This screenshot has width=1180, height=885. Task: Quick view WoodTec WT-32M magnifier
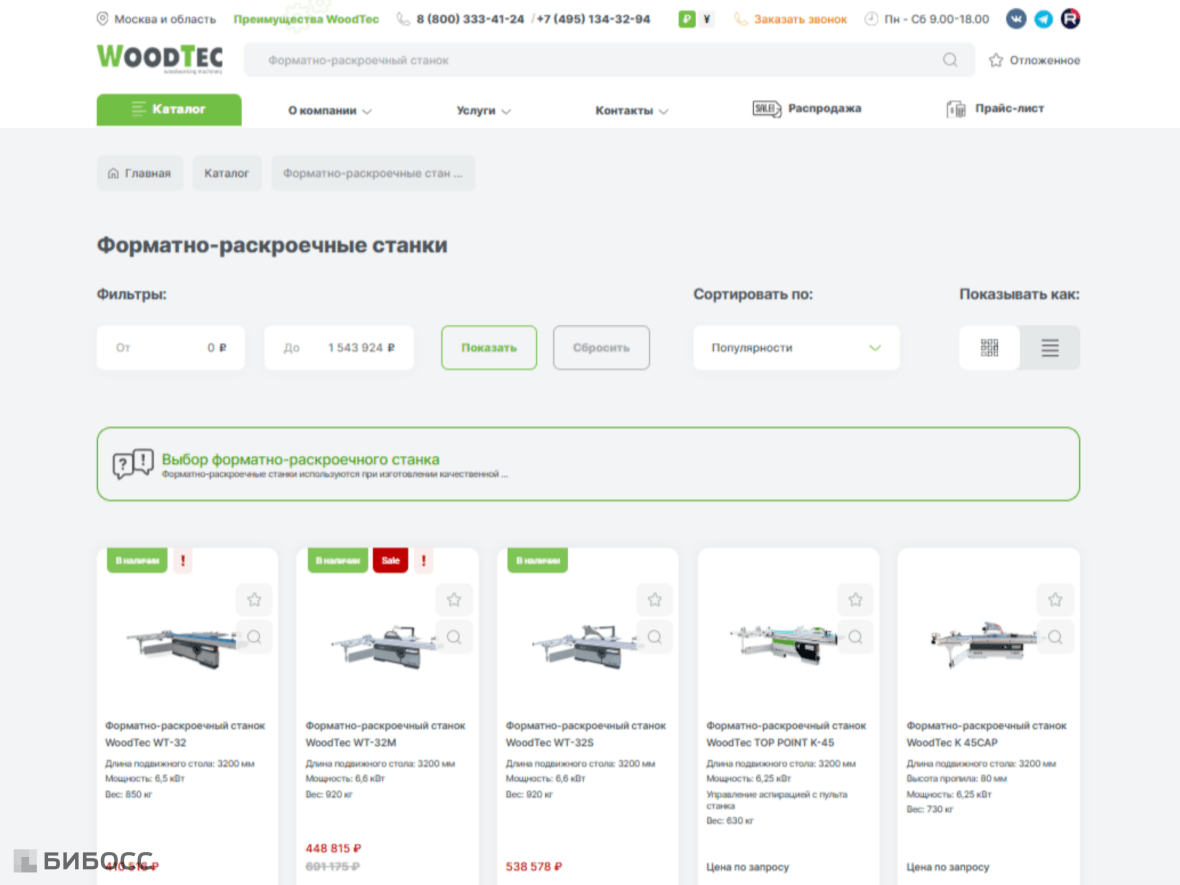coord(454,637)
